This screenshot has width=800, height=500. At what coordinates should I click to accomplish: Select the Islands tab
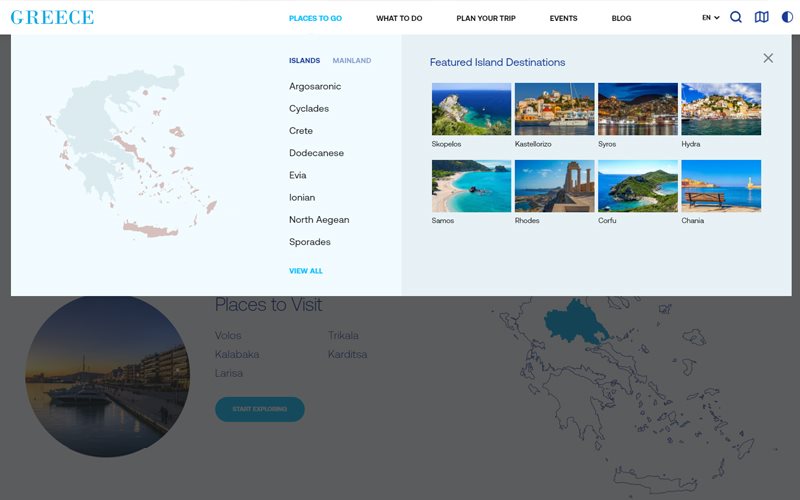coord(304,61)
